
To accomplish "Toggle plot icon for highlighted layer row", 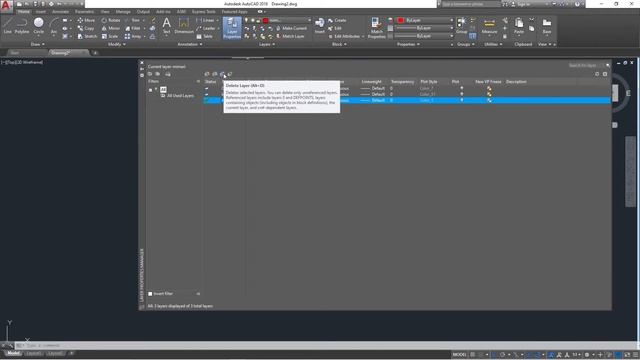I will pyautogui.click(x=462, y=100).
